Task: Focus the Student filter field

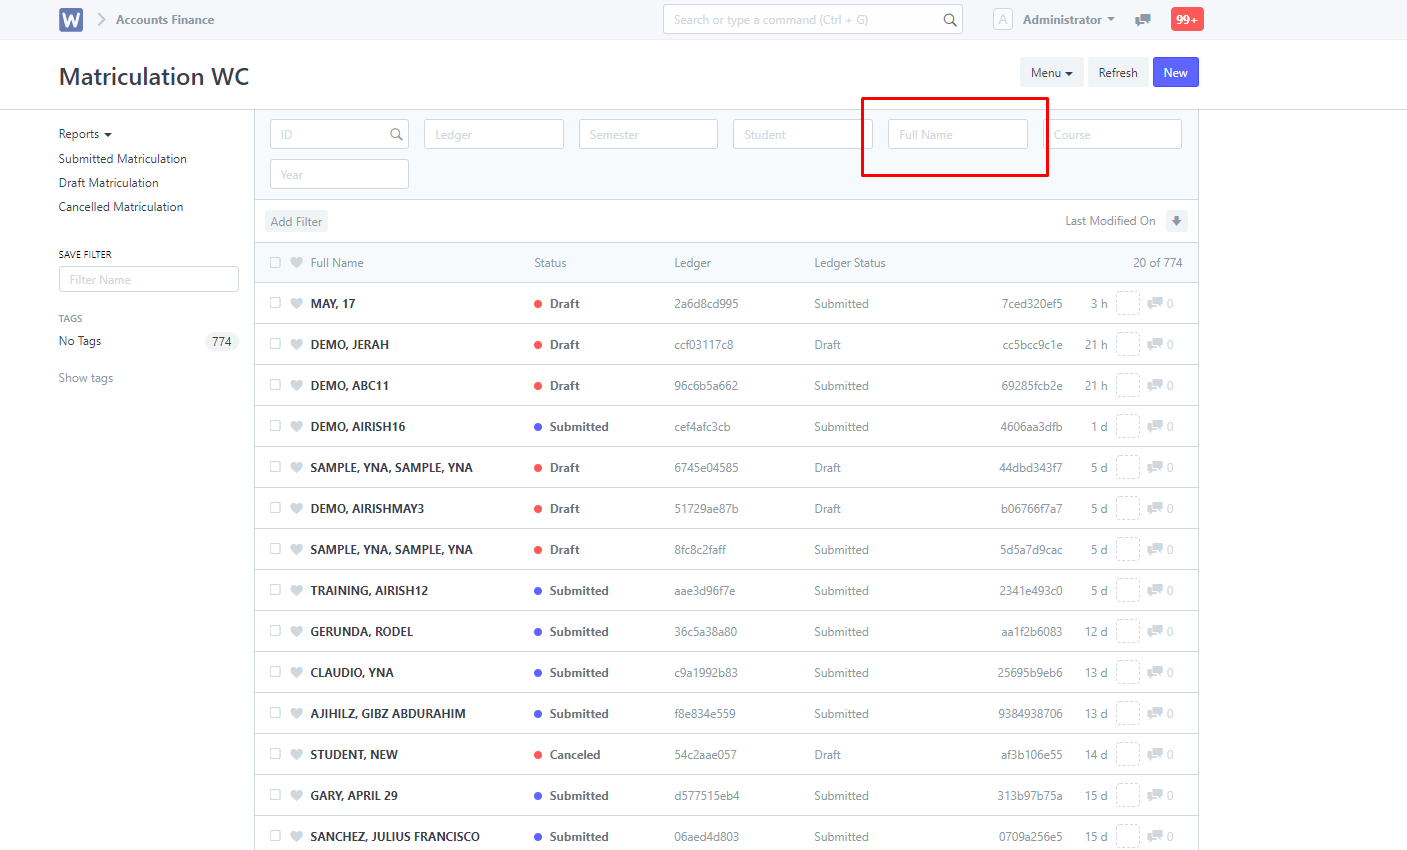Action: tap(803, 134)
